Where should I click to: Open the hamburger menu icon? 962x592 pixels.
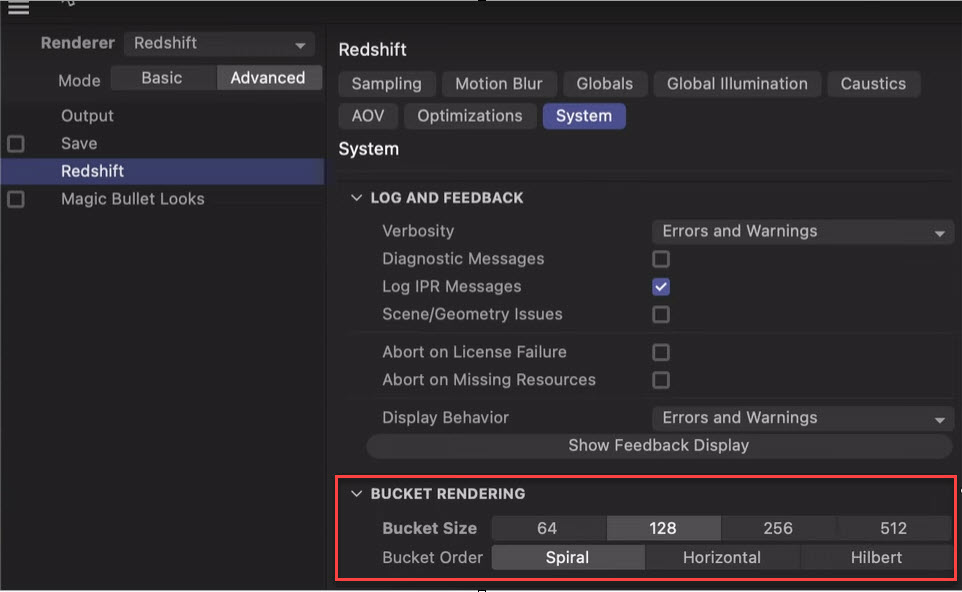[18, 8]
